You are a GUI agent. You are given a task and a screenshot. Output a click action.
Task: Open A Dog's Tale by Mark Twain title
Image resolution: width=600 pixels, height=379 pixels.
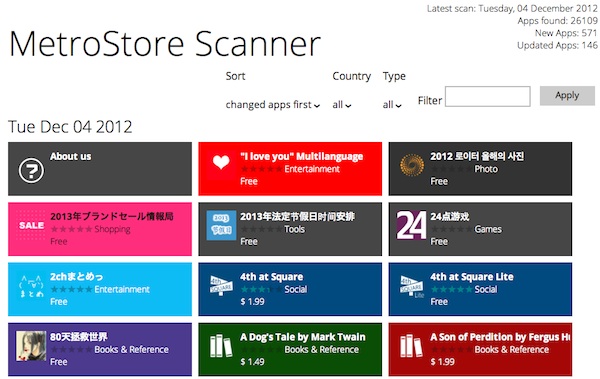tap(303, 337)
